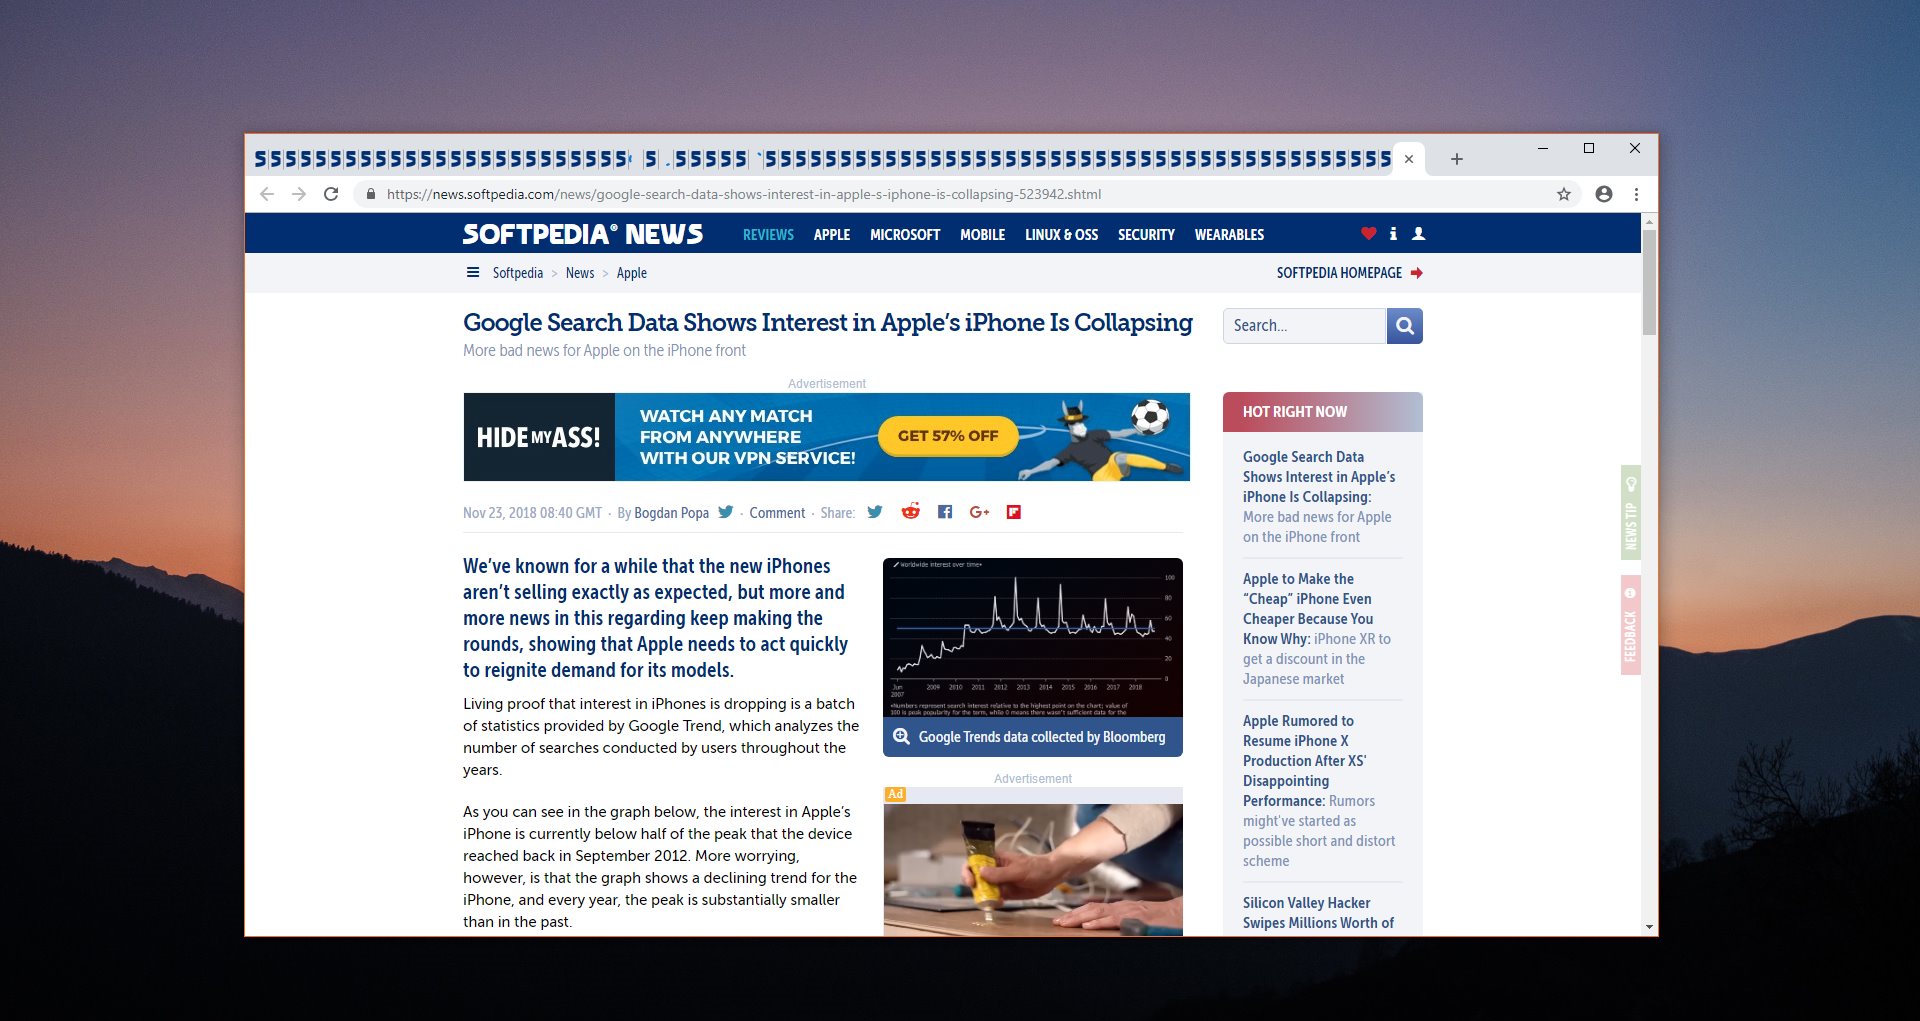Focus the Search input field

(x=1304, y=326)
